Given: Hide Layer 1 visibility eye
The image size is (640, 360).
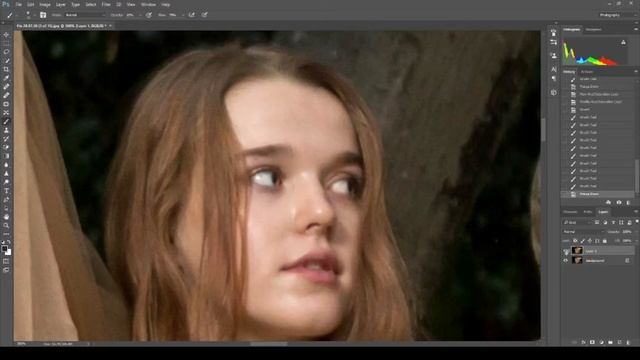Looking at the screenshot, I should pos(566,251).
